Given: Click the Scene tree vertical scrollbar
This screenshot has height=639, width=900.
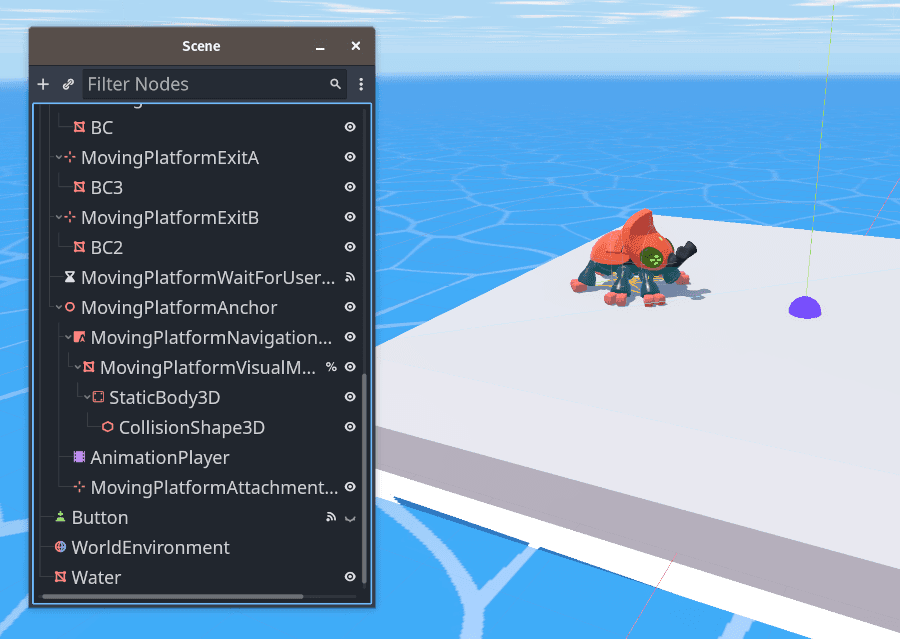Looking at the screenshot, I should 364,478.
